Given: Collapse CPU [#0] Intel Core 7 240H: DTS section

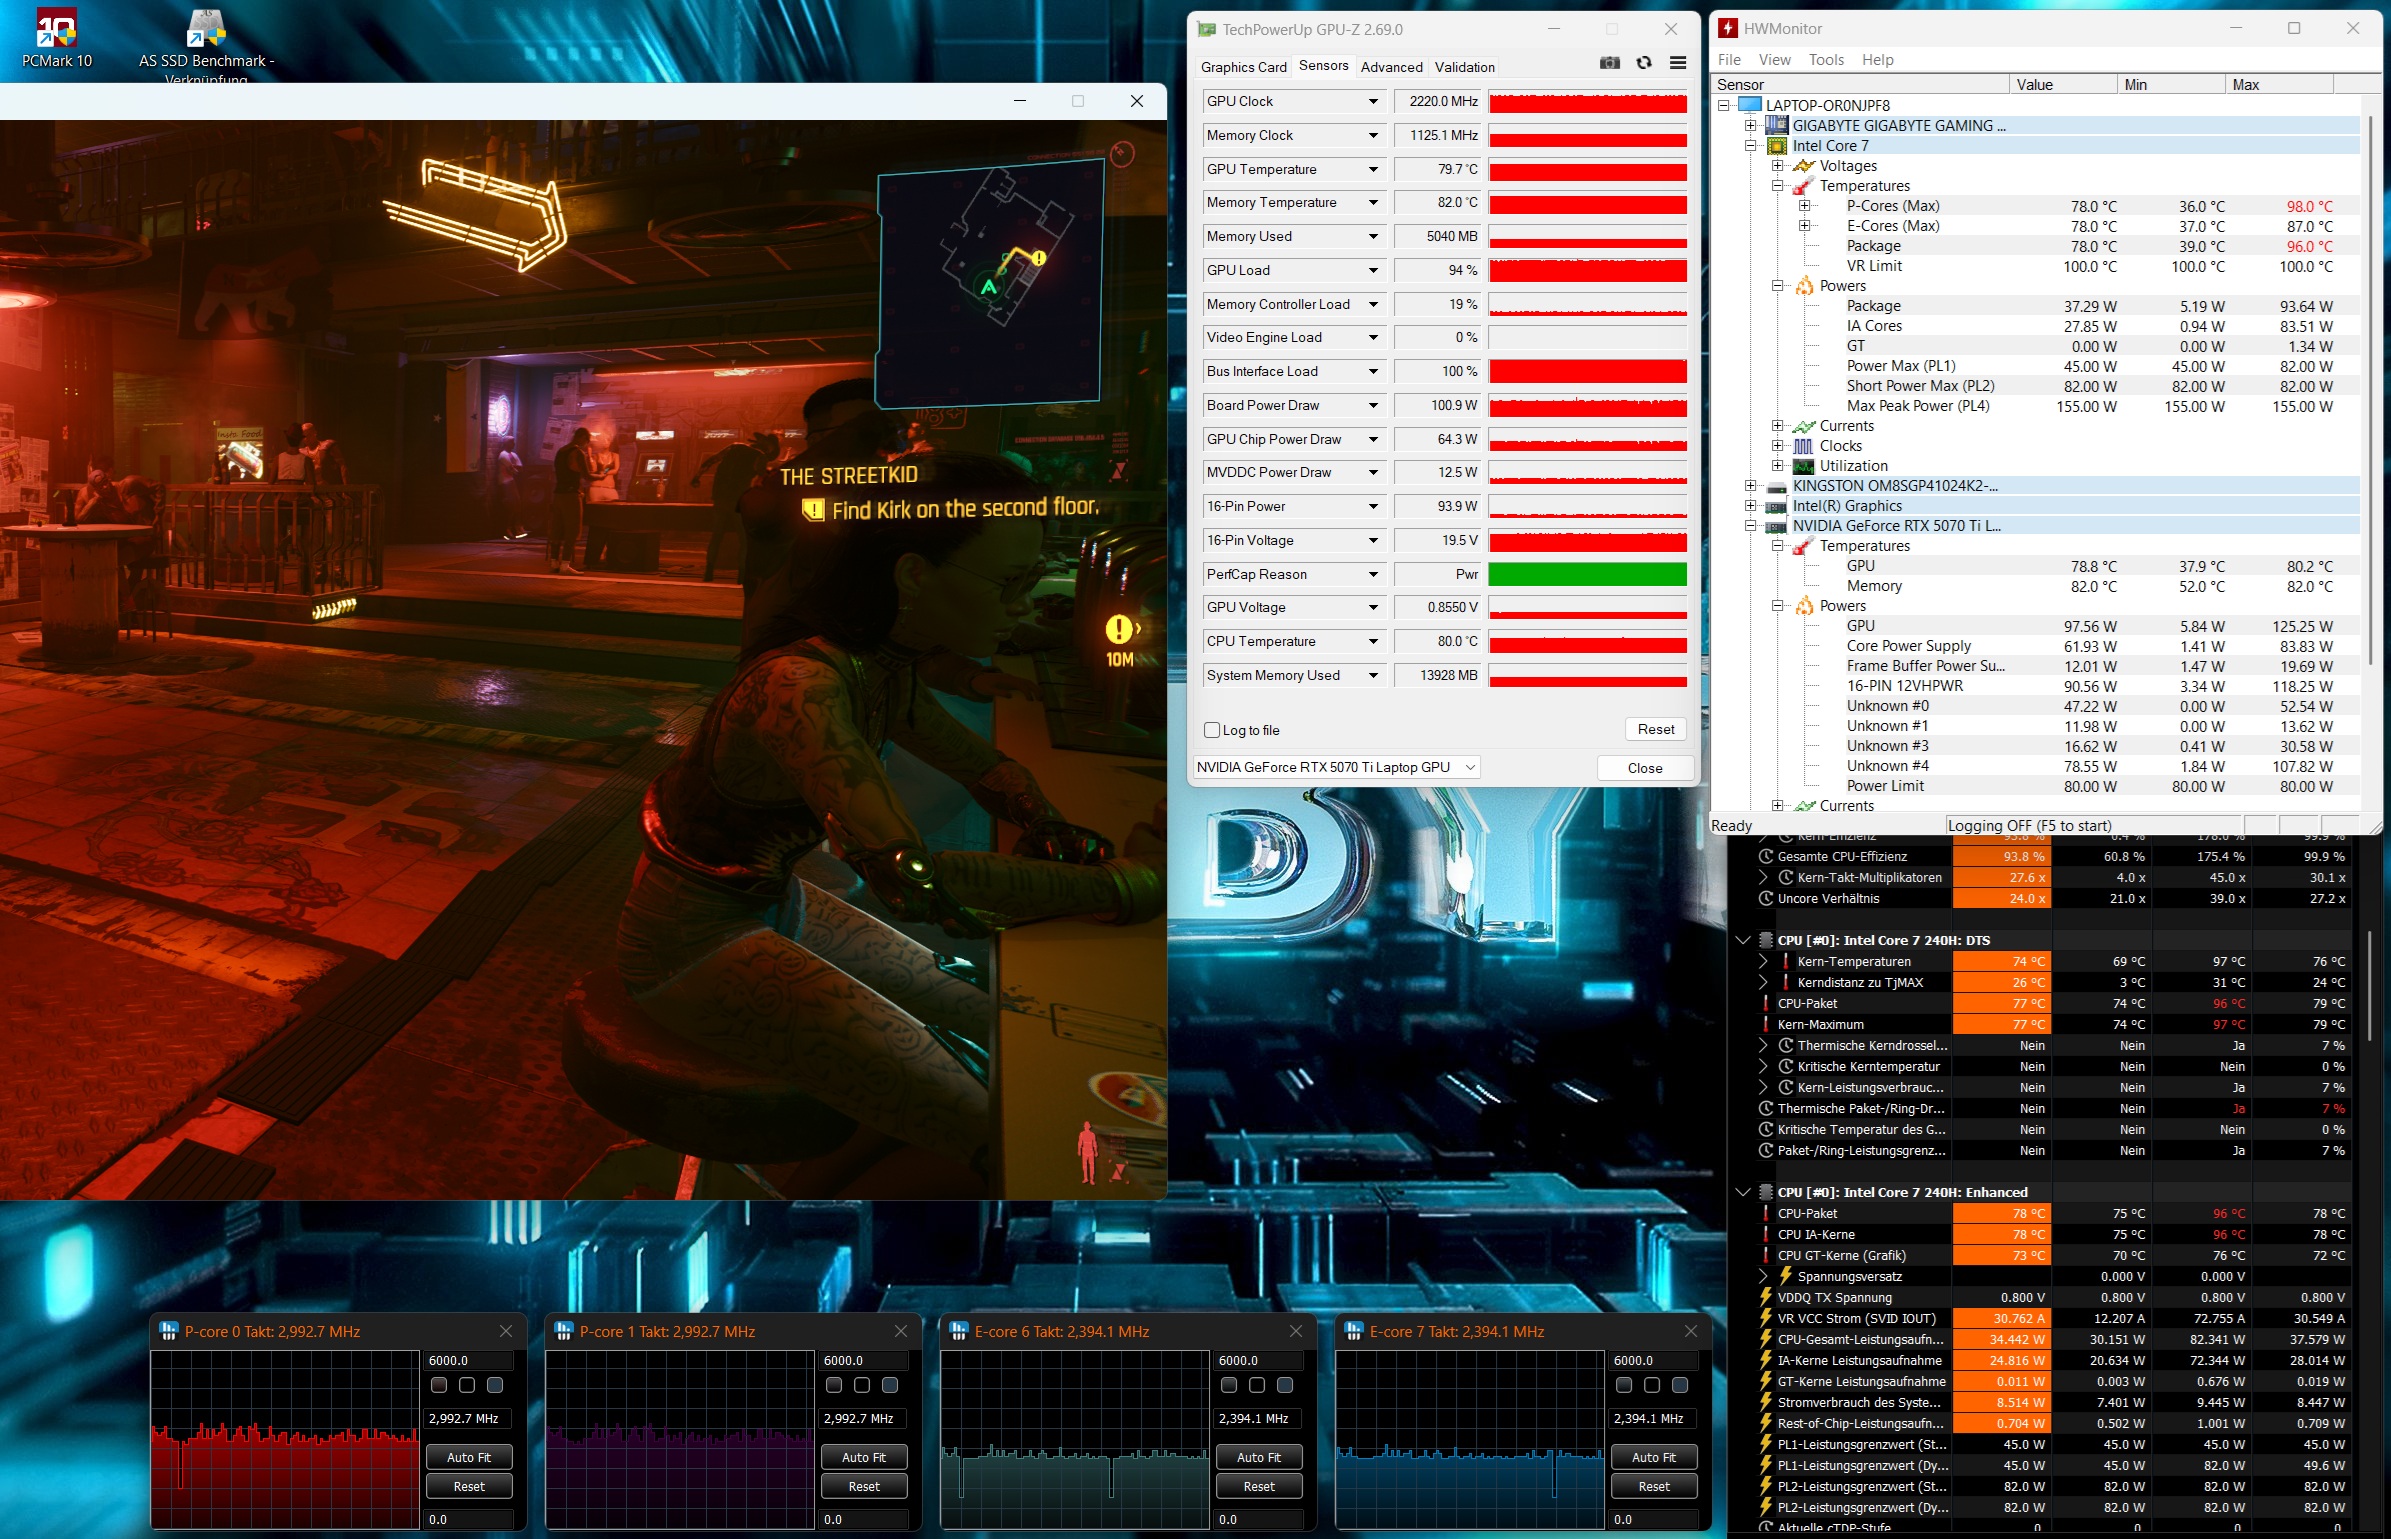Looking at the screenshot, I should [1742, 941].
